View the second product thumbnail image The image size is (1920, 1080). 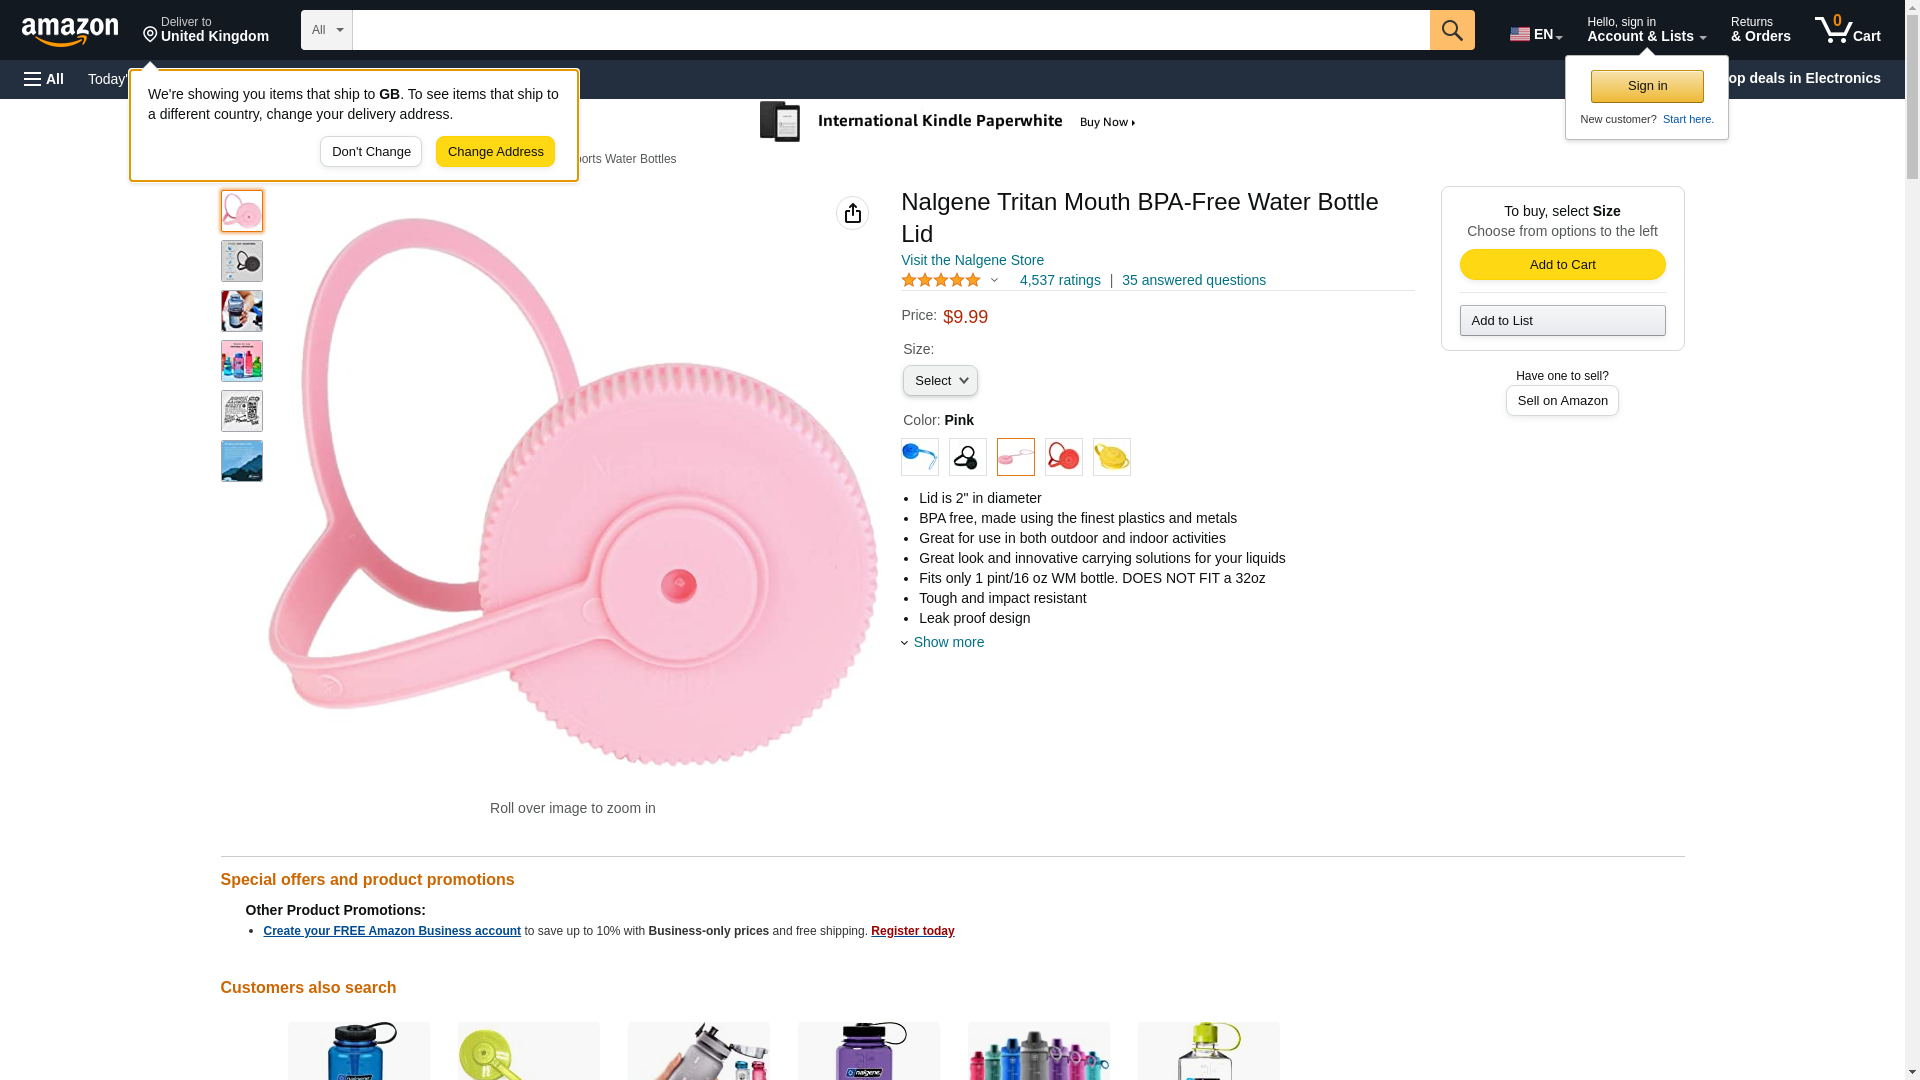click(x=242, y=261)
